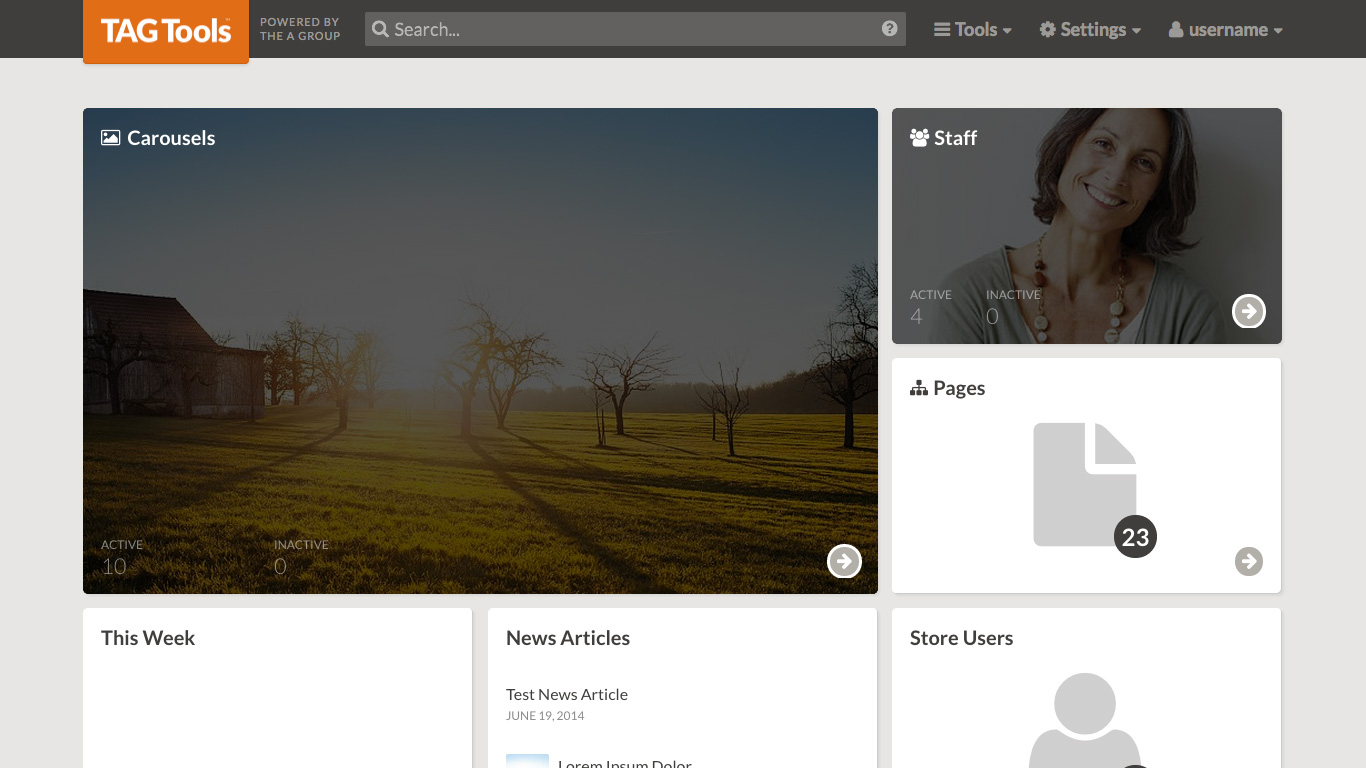The height and width of the screenshot is (768, 1366).
Task: Click the search magnifier icon
Action: [380, 29]
